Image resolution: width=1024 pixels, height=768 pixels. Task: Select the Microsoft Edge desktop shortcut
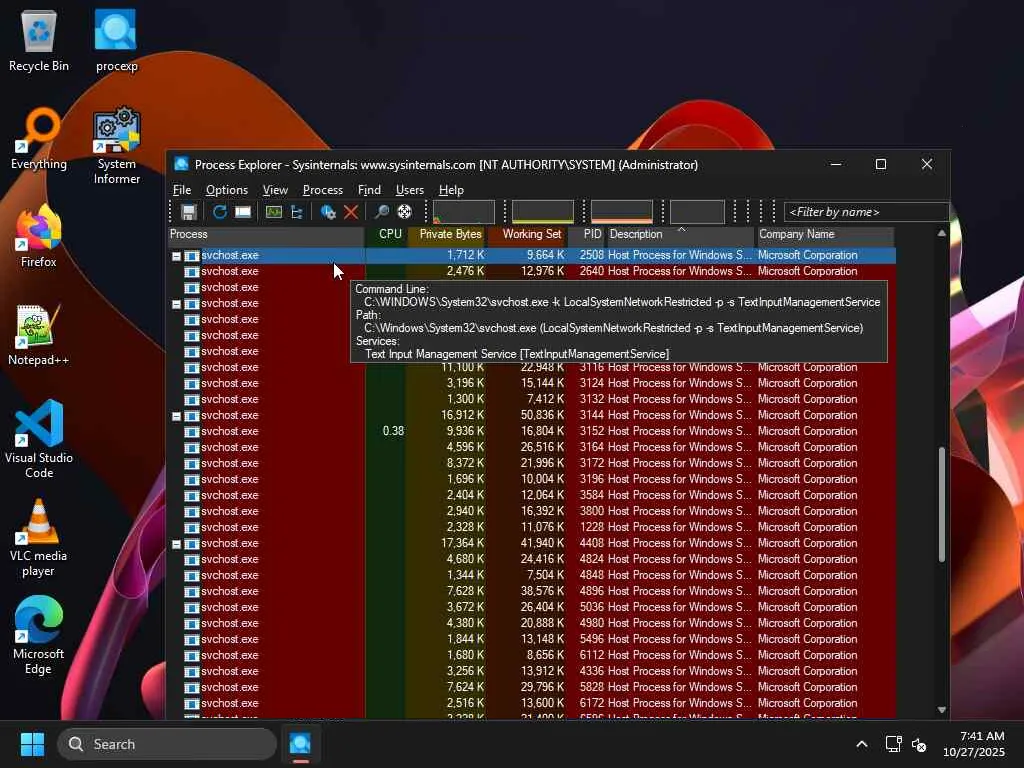pos(39,635)
